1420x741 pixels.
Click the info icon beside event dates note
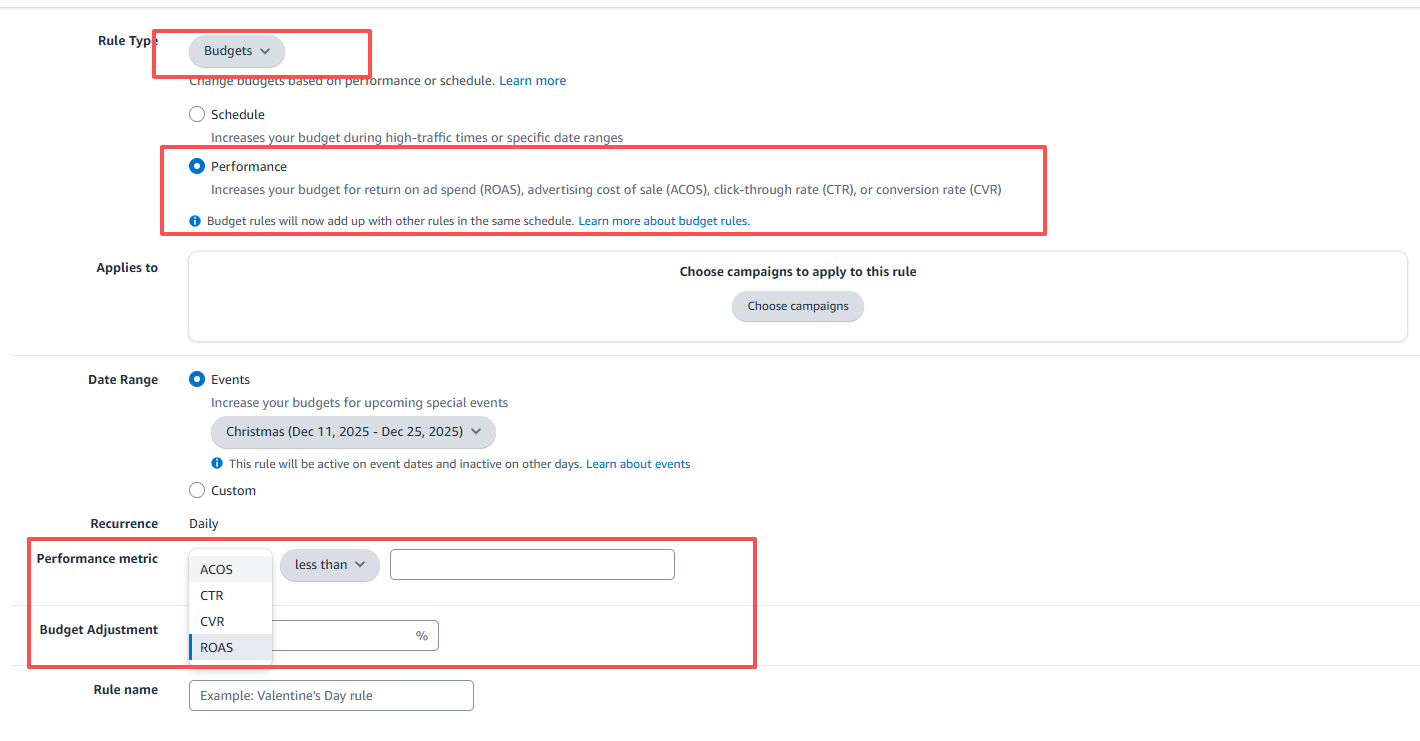point(217,464)
